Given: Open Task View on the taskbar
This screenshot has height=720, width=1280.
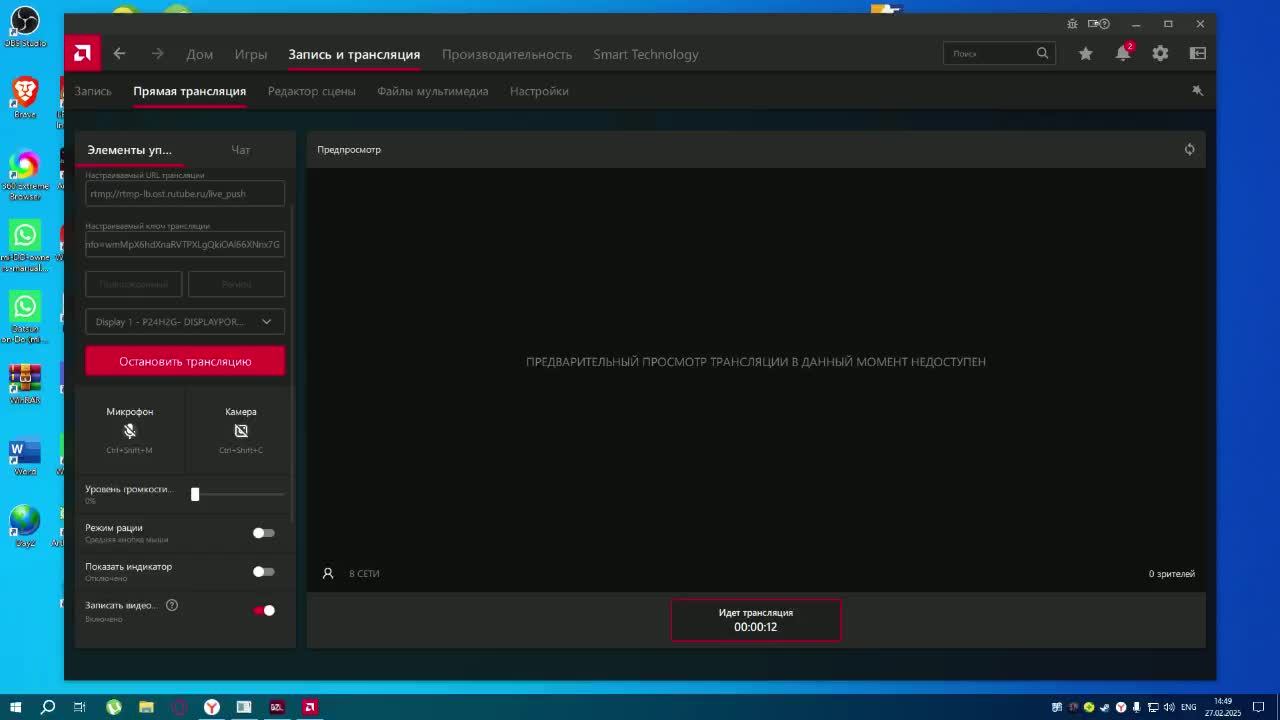Looking at the screenshot, I should (80, 707).
